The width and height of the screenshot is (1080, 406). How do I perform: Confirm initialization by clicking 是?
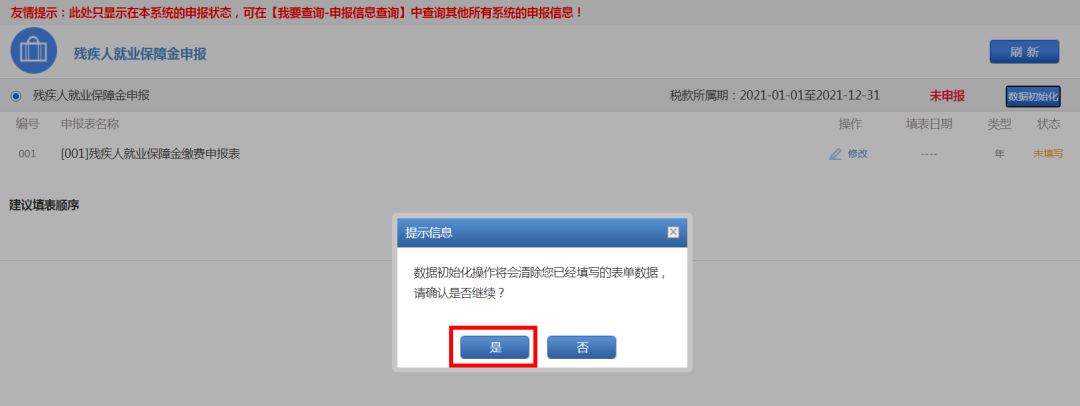coord(495,347)
